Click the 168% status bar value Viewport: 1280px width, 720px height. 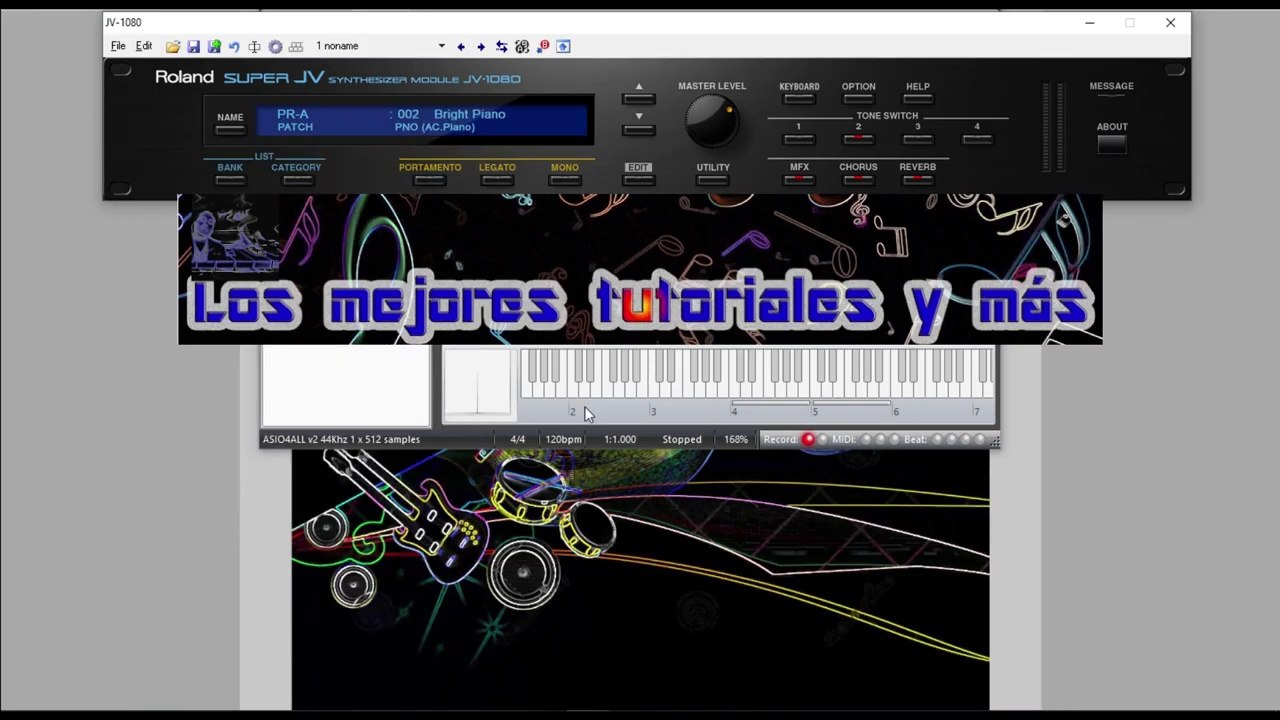point(736,439)
